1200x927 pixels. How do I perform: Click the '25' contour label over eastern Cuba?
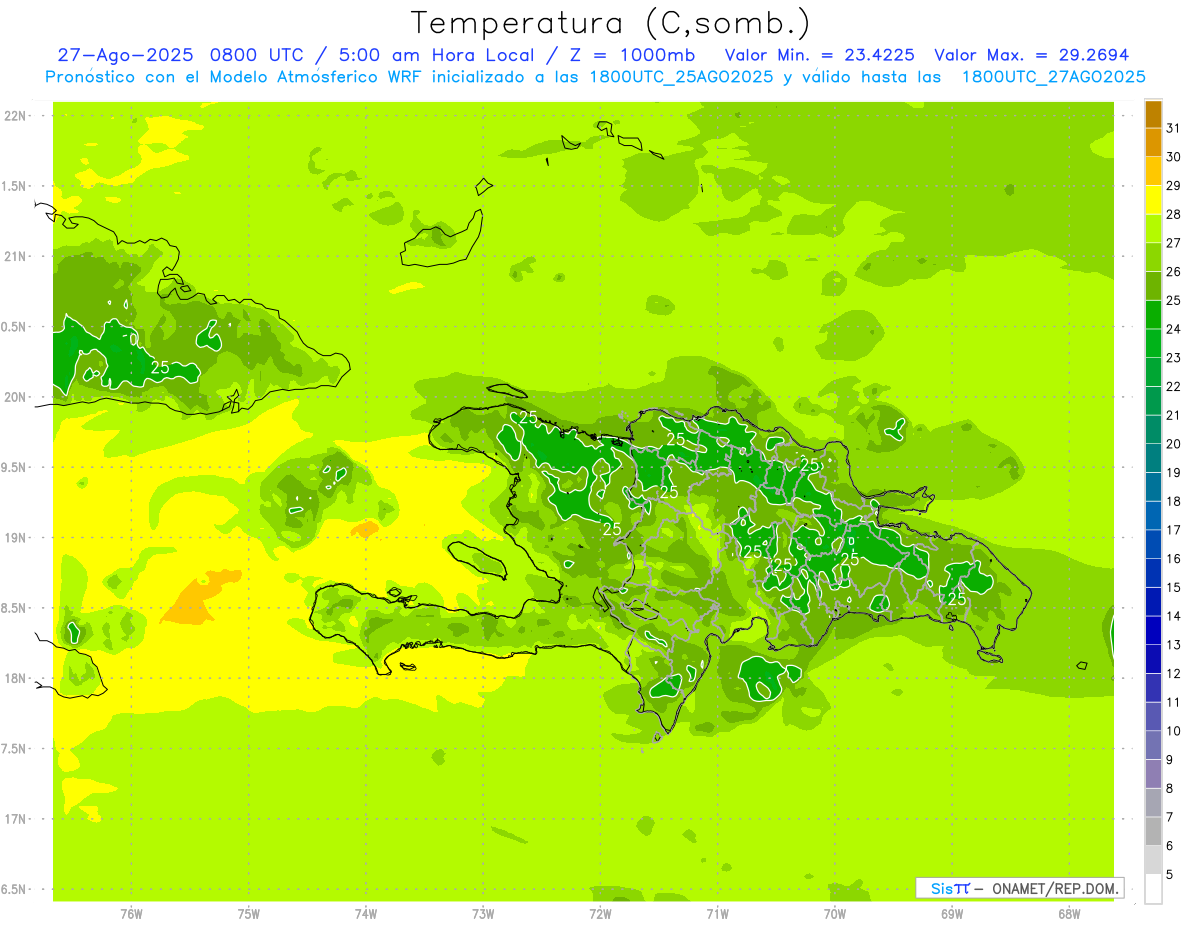(160, 367)
